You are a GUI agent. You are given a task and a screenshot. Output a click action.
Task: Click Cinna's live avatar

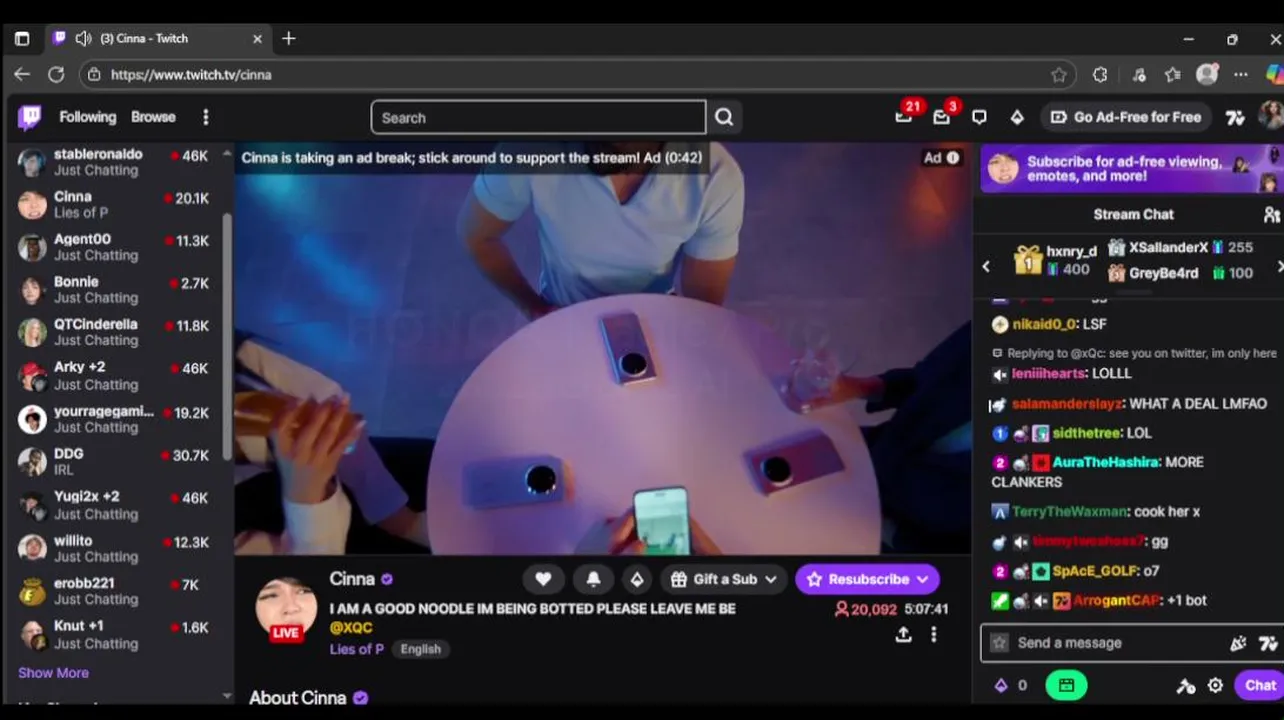286,608
